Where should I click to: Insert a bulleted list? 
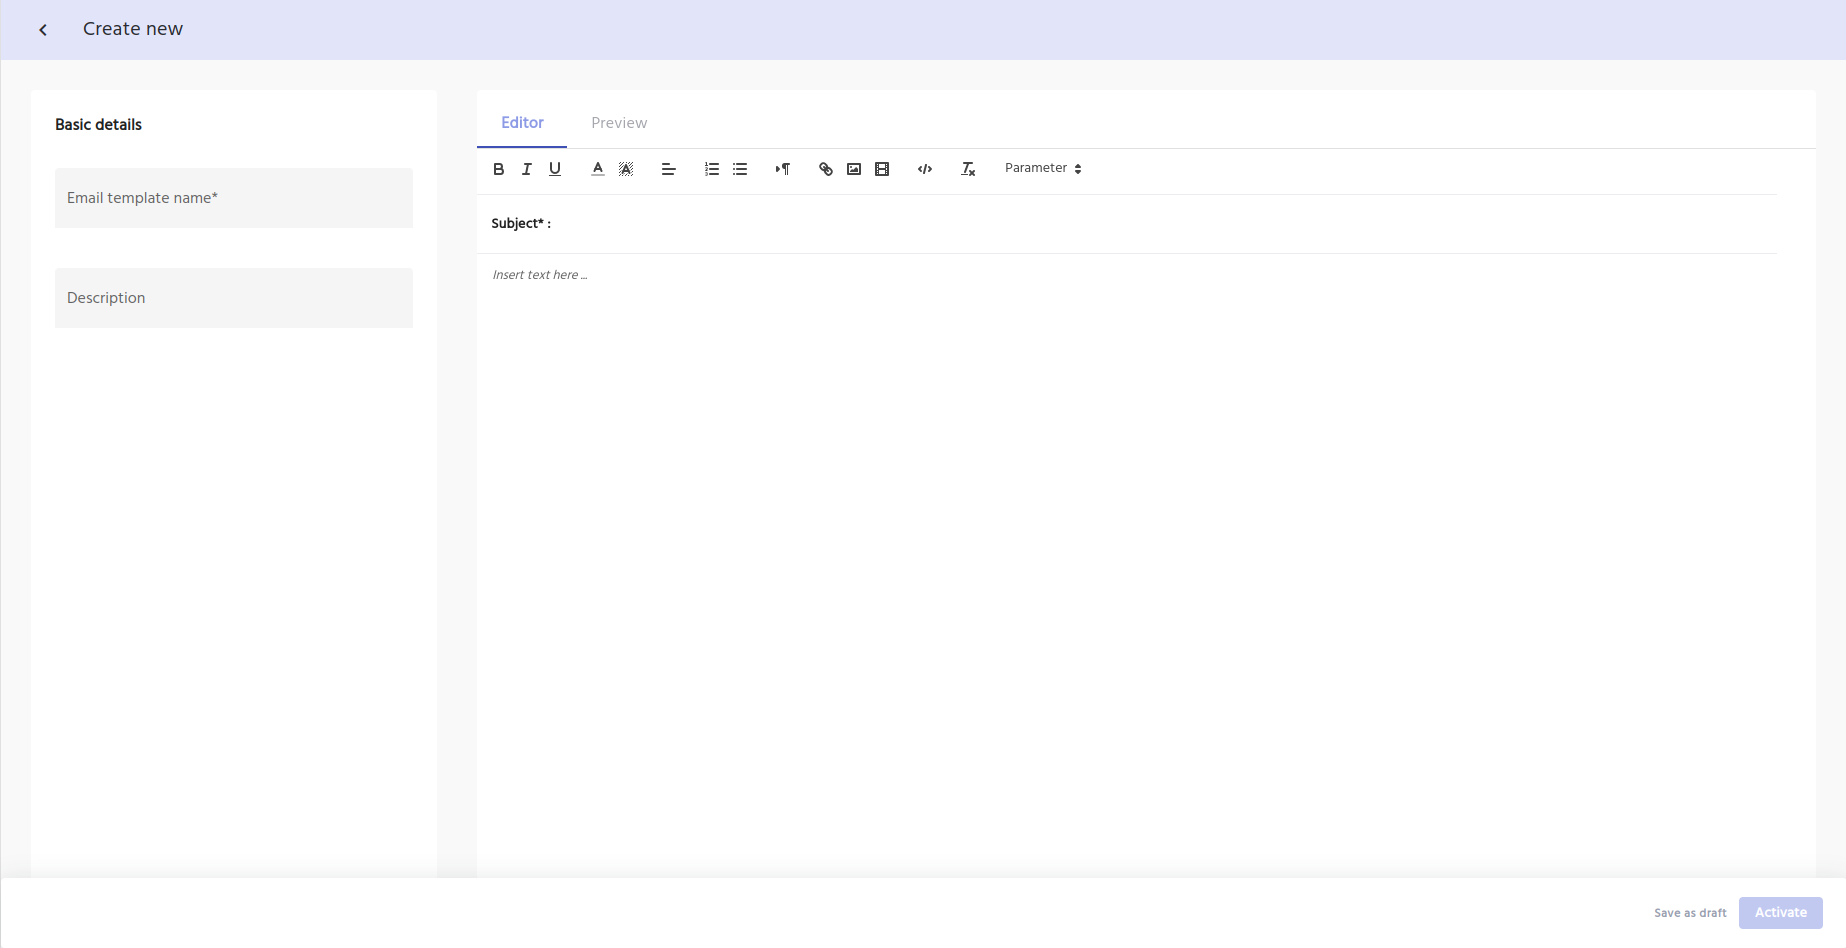pyautogui.click(x=740, y=169)
